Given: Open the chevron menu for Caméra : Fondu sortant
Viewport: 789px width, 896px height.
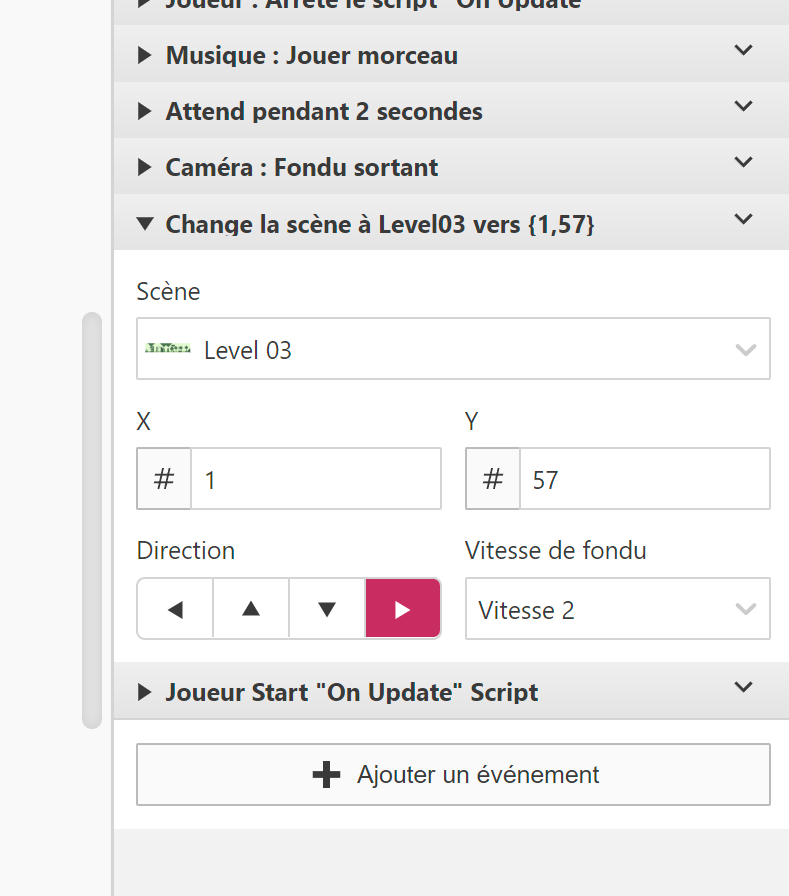Looking at the screenshot, I should (743, 162).
